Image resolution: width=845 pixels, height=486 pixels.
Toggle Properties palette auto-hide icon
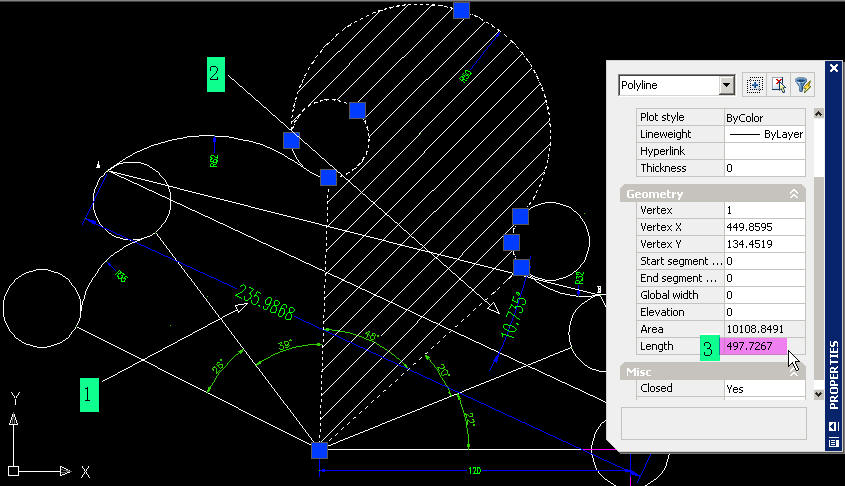(x=833, y=427)
